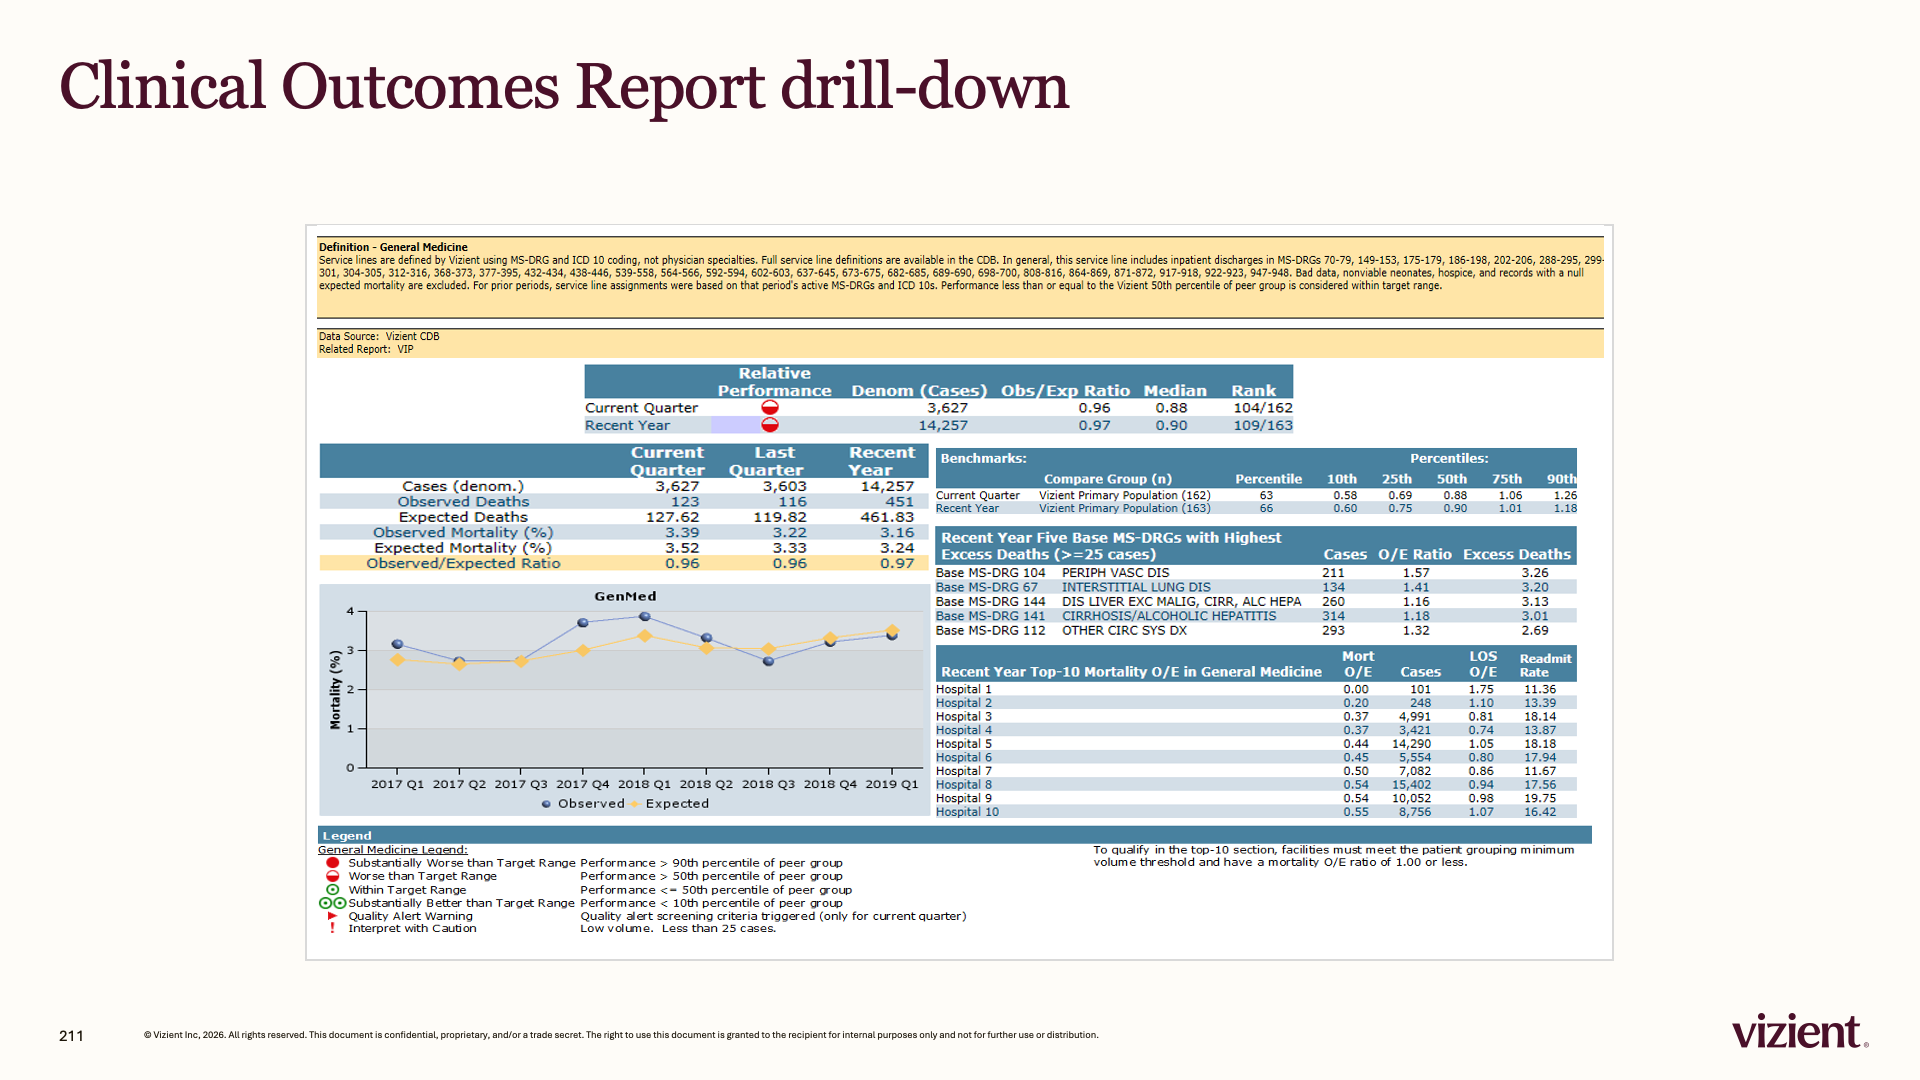Click the "Data Source: Vizient CDB" line

coord(379,337)
